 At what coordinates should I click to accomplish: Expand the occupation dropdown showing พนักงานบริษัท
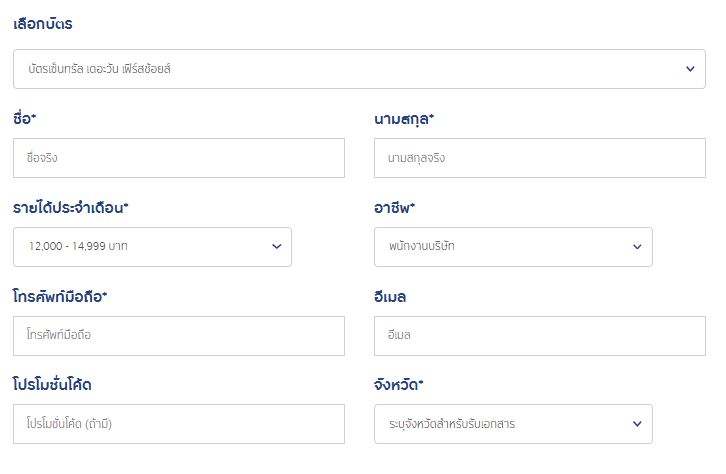click(x=500, y=247)
